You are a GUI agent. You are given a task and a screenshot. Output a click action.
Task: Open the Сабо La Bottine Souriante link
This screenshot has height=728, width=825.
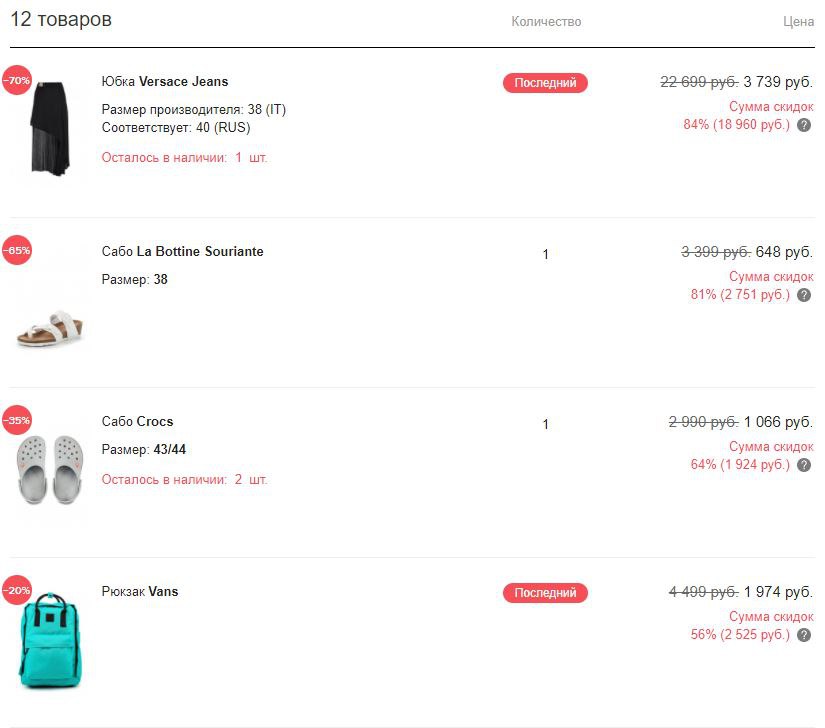pyautogui.click(x=183, y=252)
